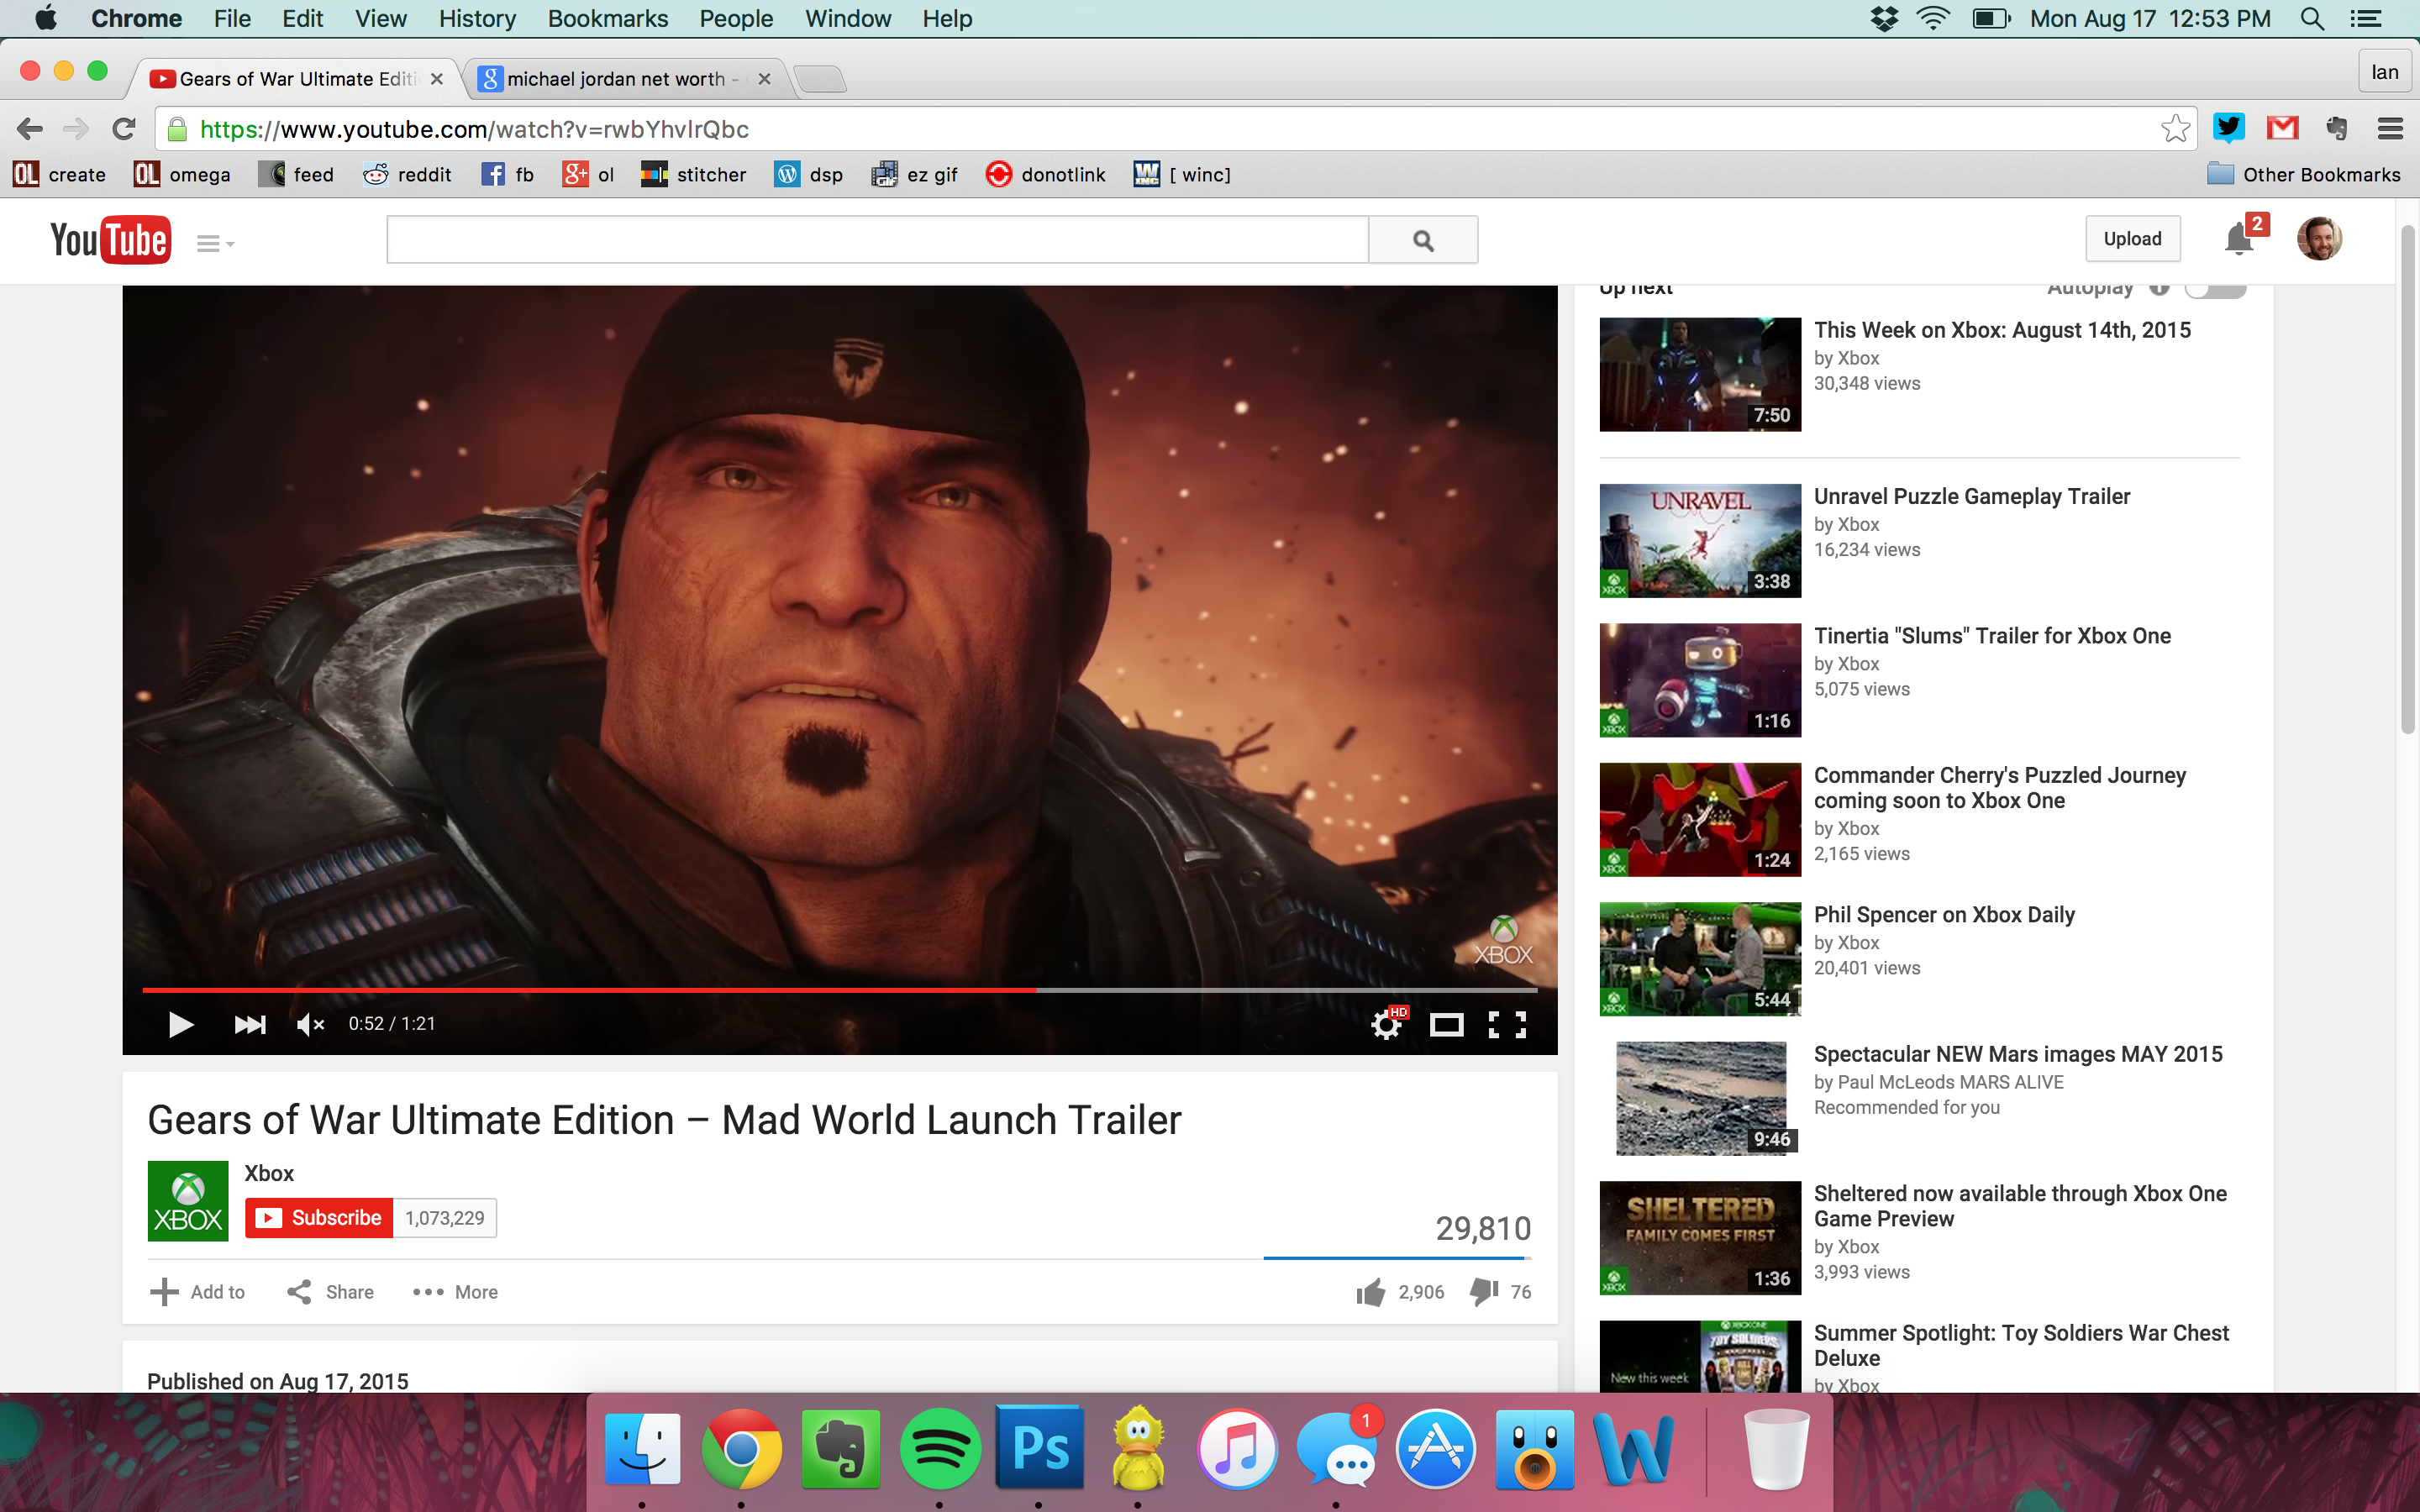Viewport: 2420px width, 1512px height.
Task: Open Notification Center icon
Action: (2366, 19)
